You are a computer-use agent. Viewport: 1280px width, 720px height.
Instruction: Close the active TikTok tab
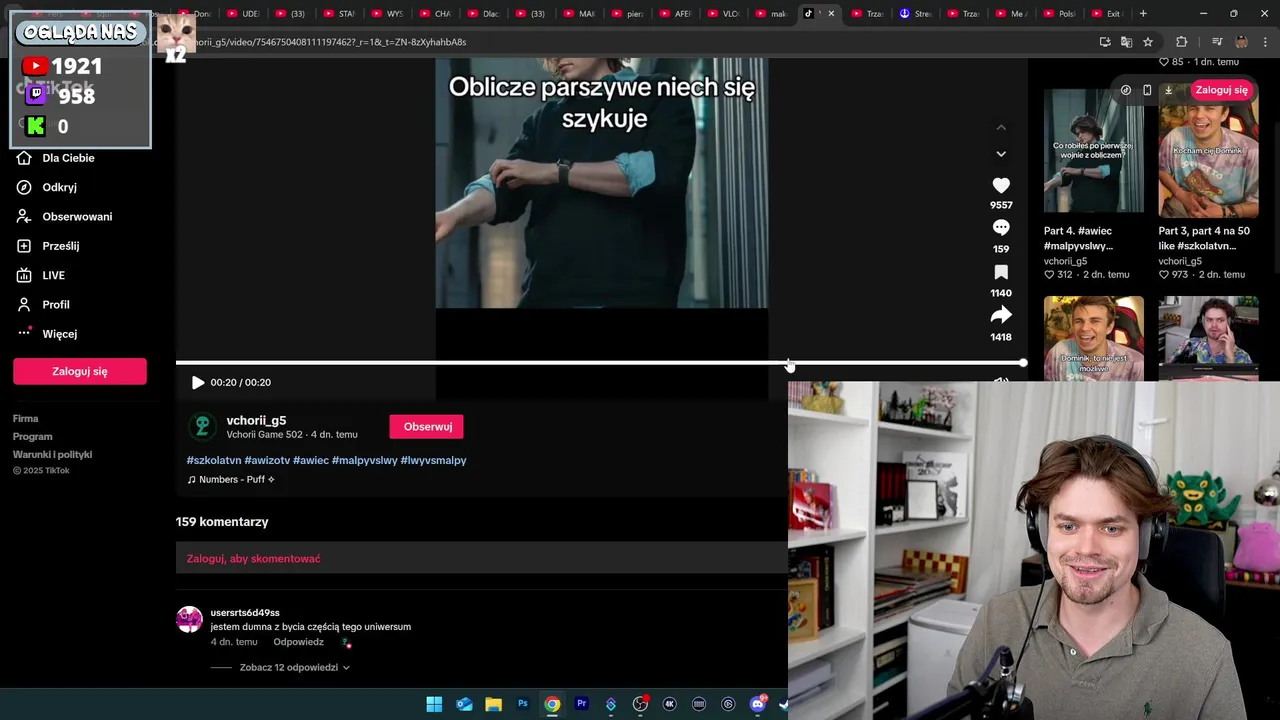click(831, 14)
